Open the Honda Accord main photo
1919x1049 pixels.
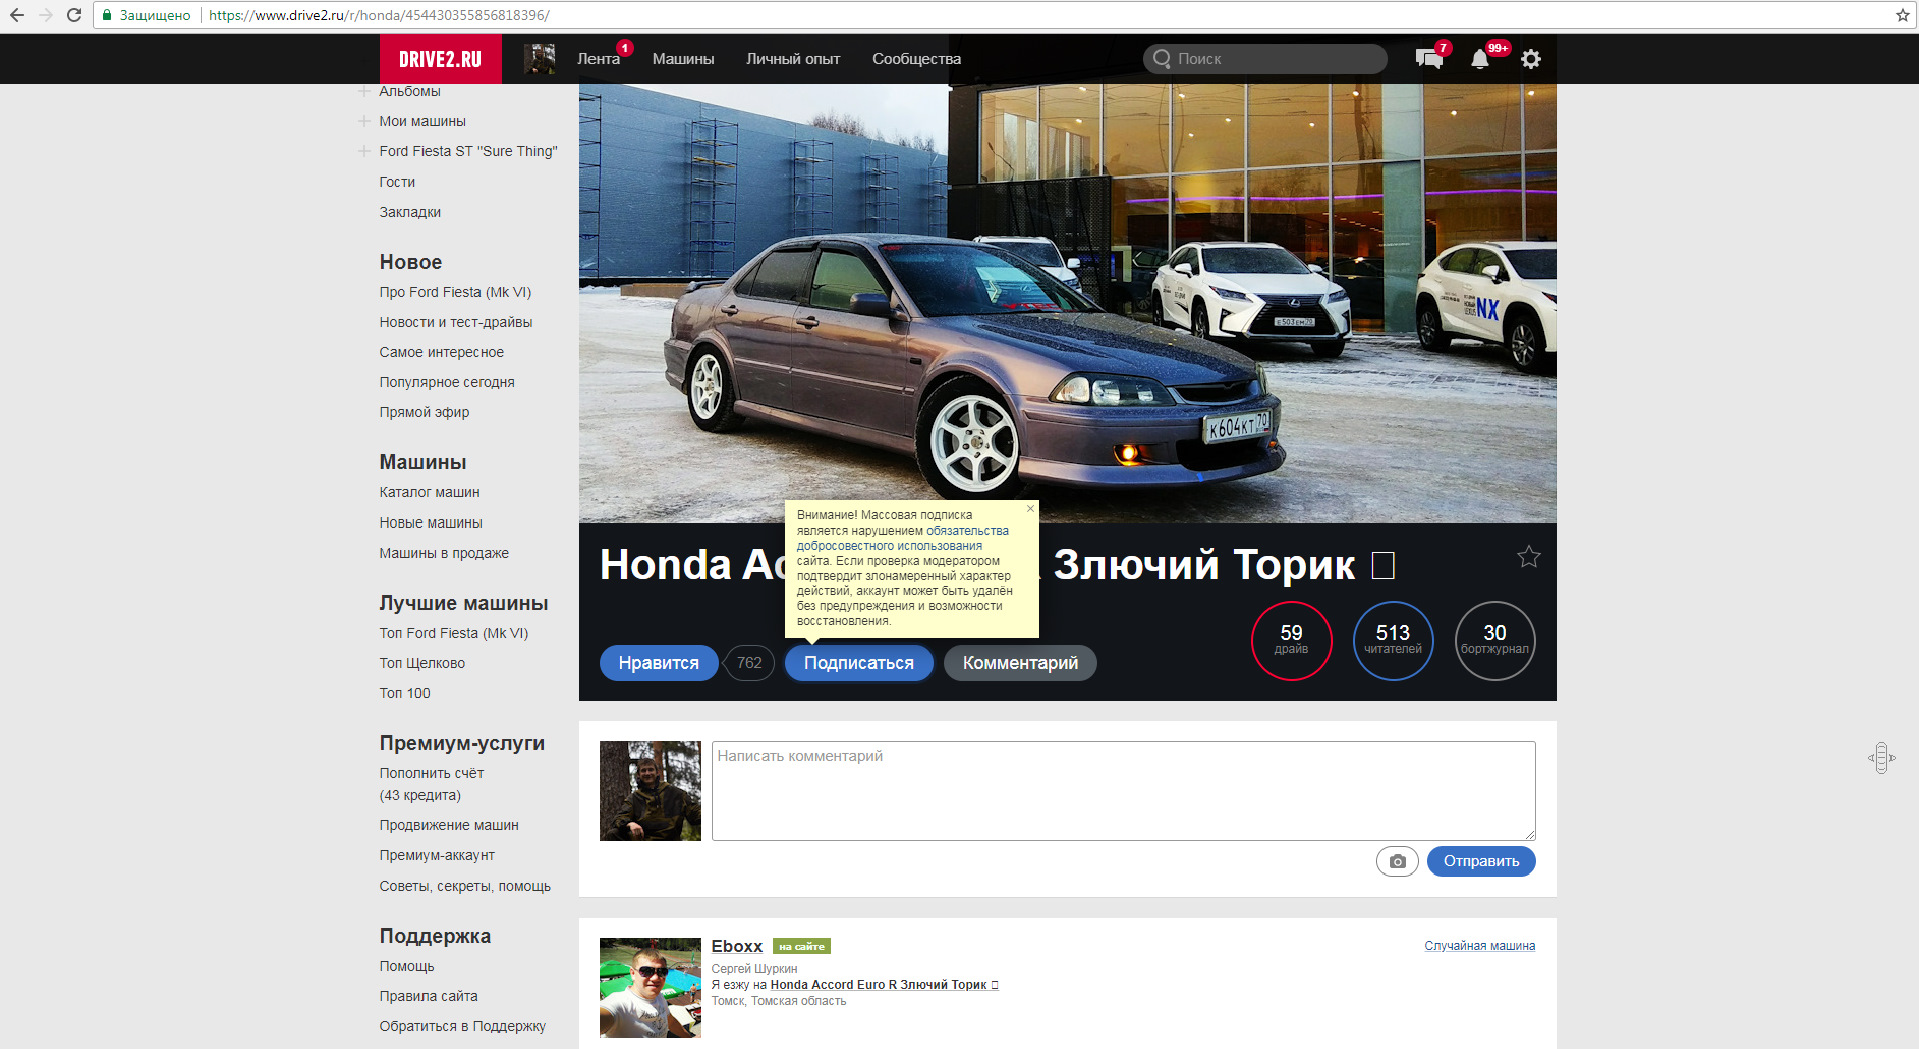coord(1067,303)
